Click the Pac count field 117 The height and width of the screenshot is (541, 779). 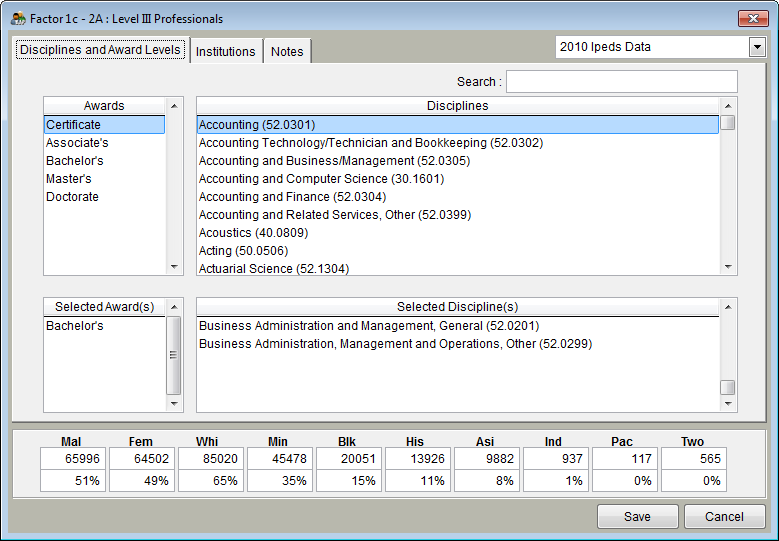point(625,459)
